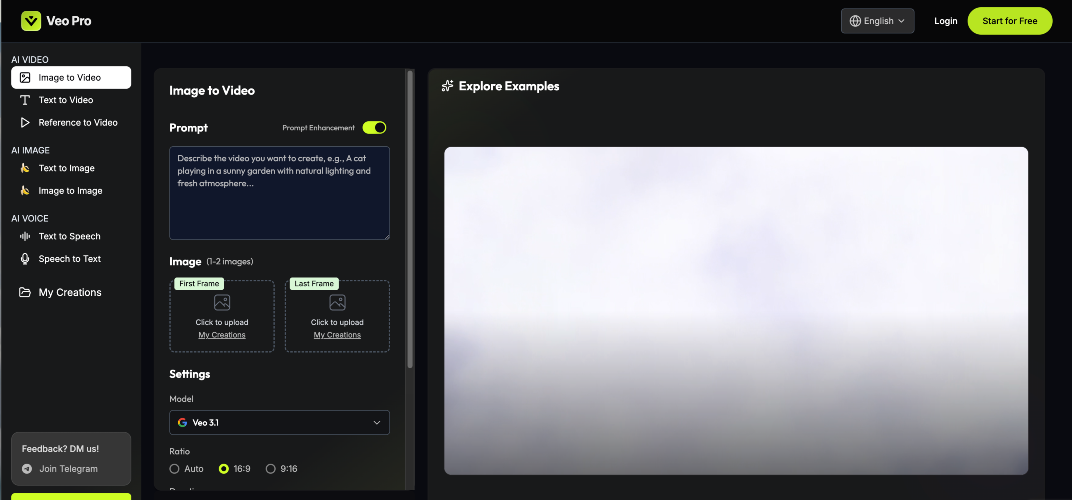Go to Text to Video page
This screenshot has height=500, width=1072.
click(x=71, y=100)
